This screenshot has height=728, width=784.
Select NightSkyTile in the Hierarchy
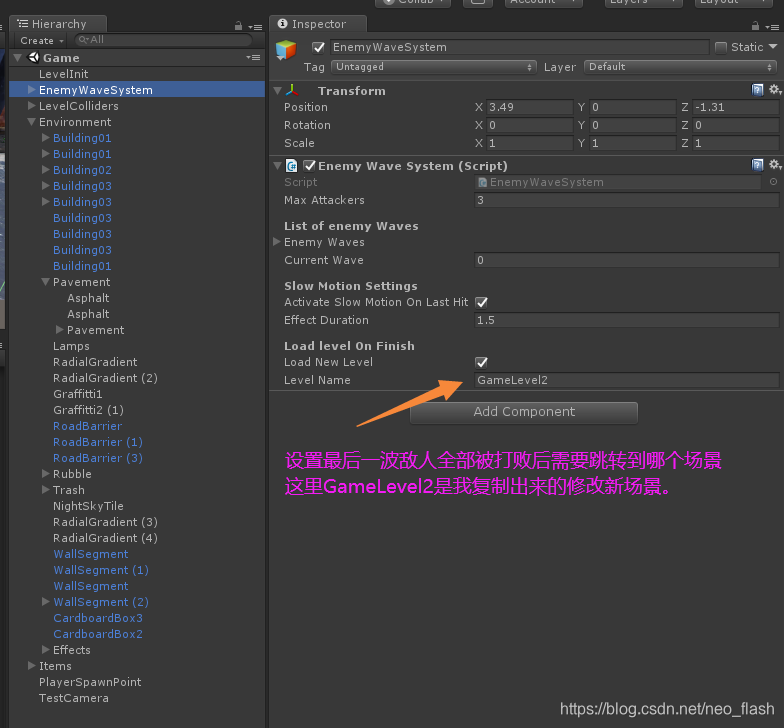[x=88, y=506]
